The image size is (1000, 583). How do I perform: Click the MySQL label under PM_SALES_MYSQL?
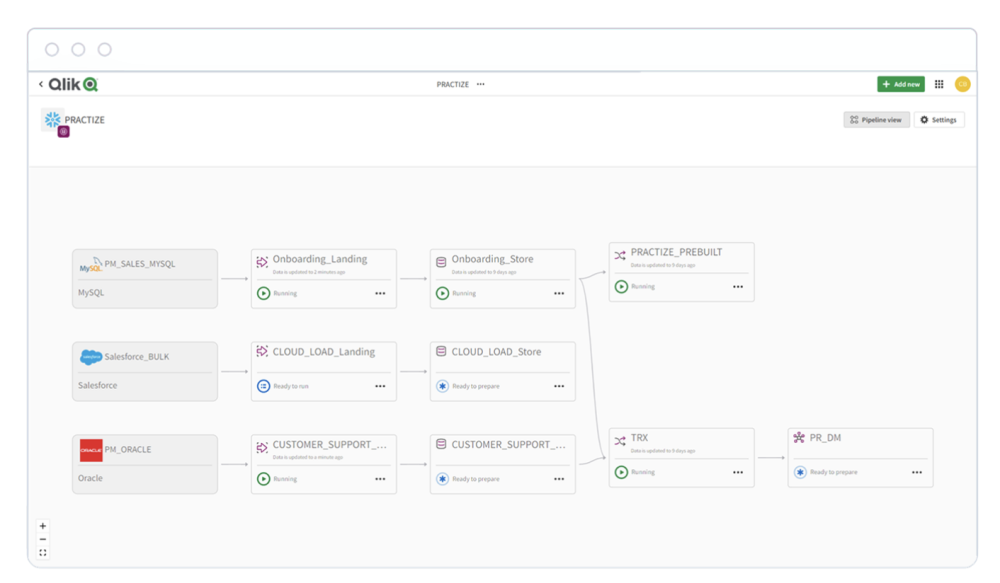(x=91, y=293)
